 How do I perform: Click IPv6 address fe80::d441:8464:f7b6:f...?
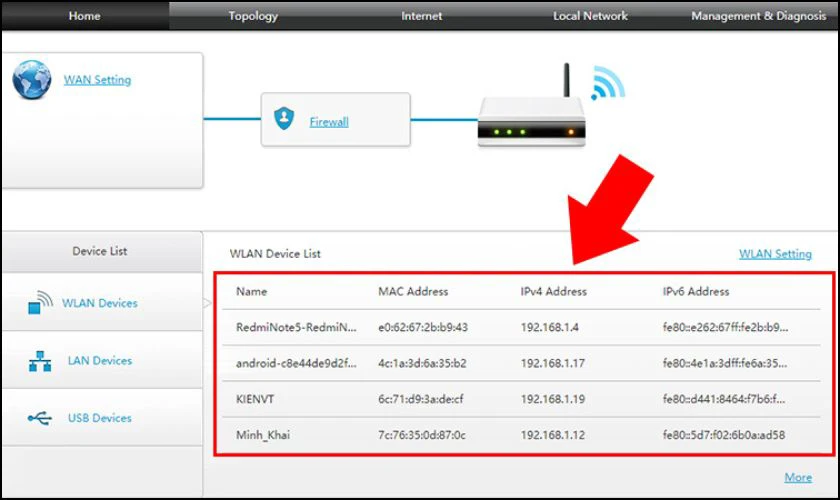point(724,399)
